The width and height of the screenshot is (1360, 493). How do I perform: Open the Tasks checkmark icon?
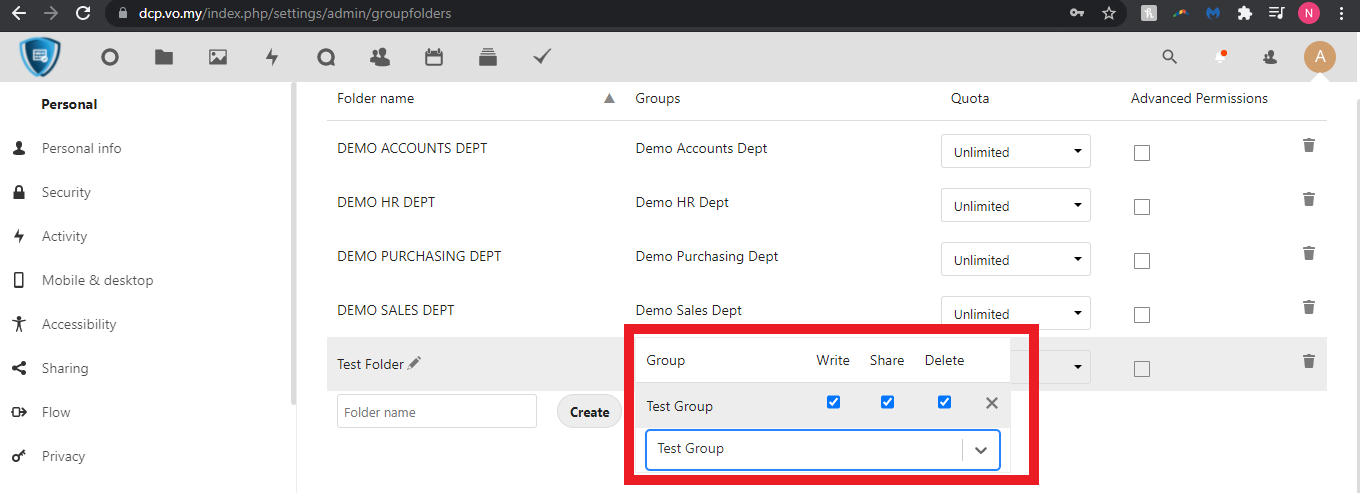[x=542, y=57]
